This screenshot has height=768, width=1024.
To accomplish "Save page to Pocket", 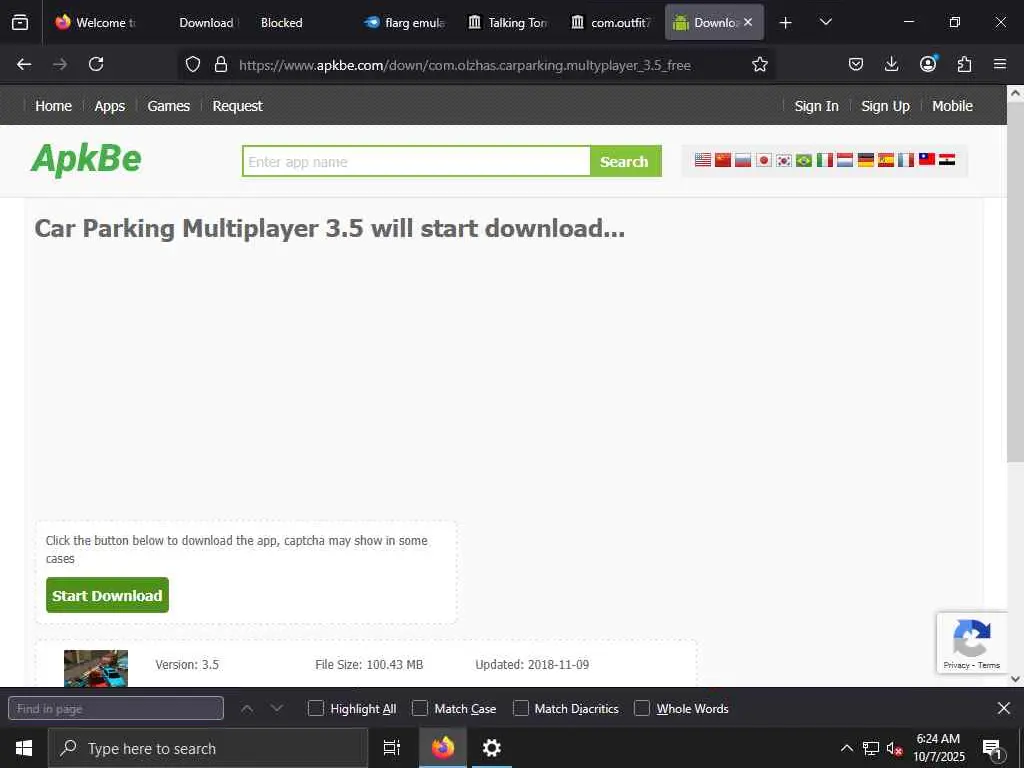I will [x=856, y=64].
